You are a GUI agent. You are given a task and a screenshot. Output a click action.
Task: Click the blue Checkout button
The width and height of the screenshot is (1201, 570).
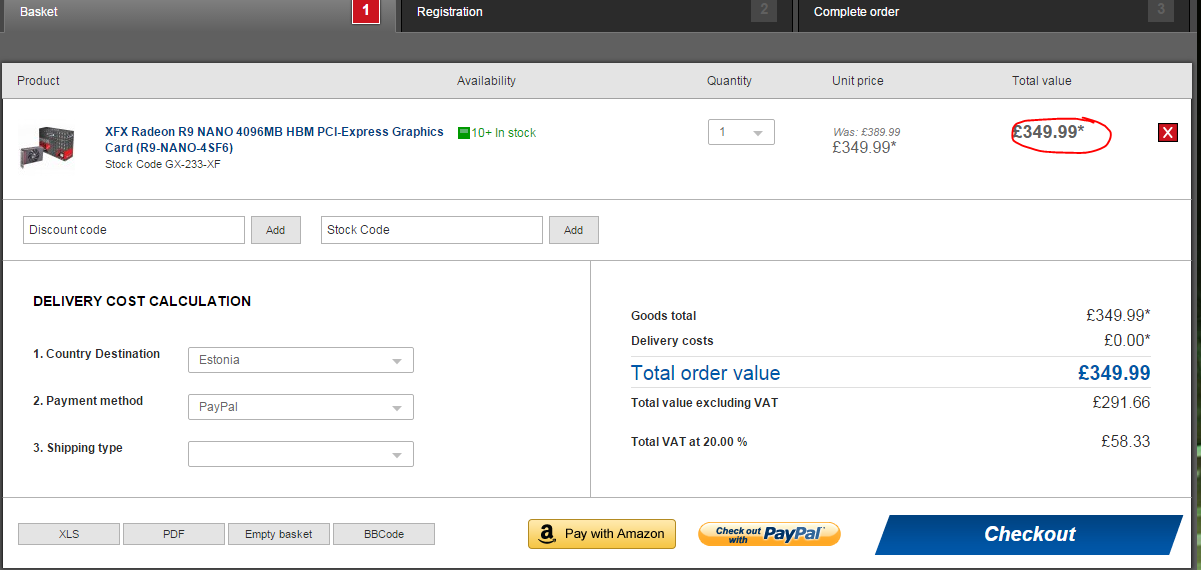coord(1029,534)
